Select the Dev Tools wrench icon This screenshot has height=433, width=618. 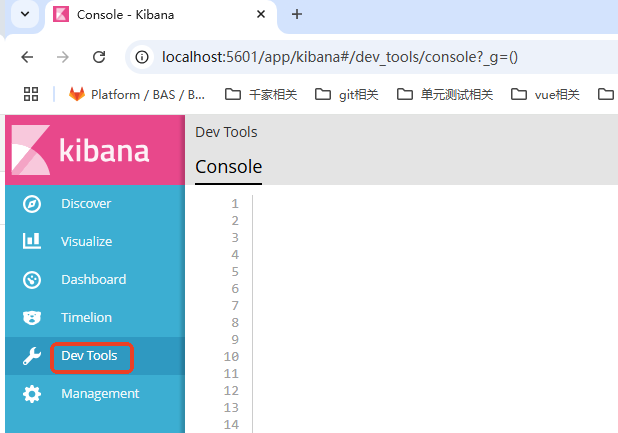point(32,356)
